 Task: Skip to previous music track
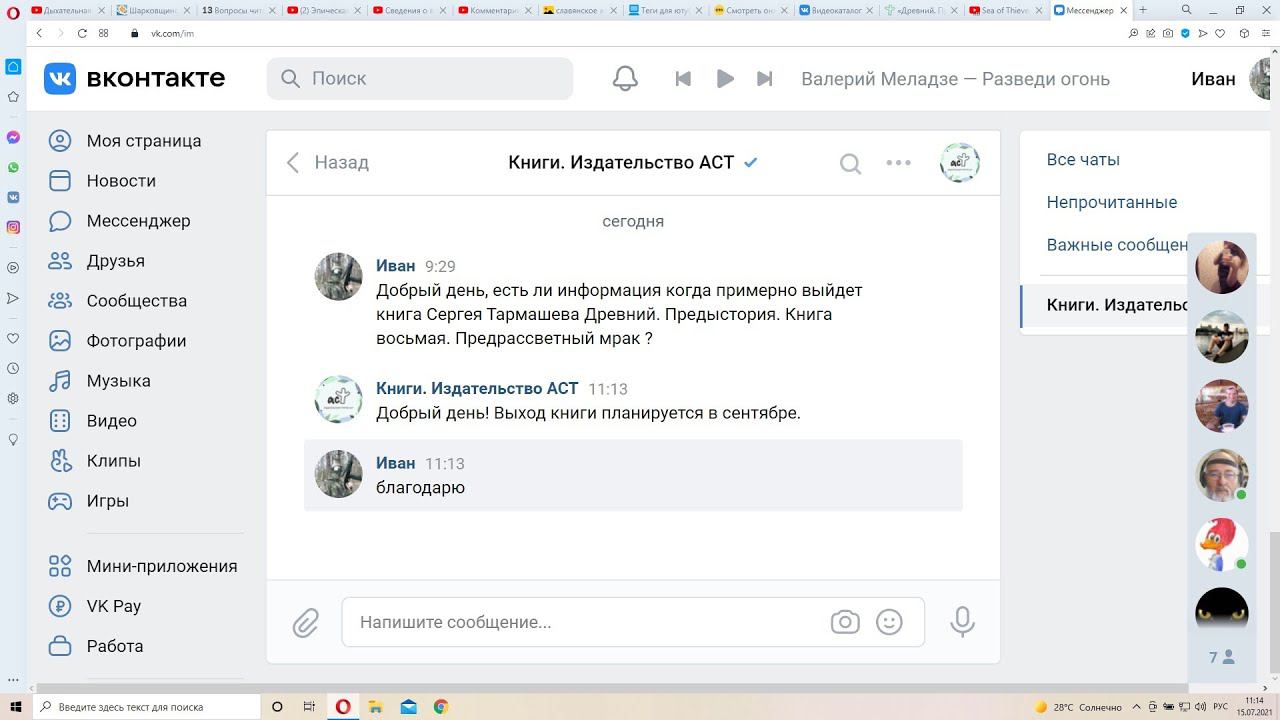[683, 79]
